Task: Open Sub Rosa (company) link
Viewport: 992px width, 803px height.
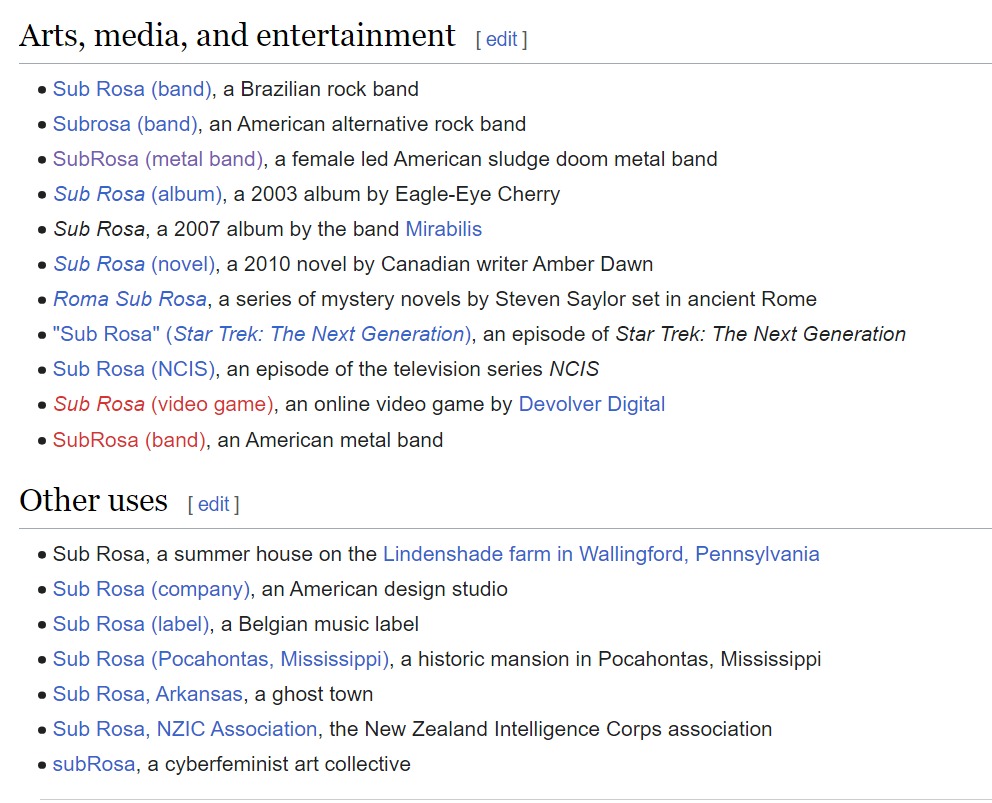Action: tap(151, 589)
